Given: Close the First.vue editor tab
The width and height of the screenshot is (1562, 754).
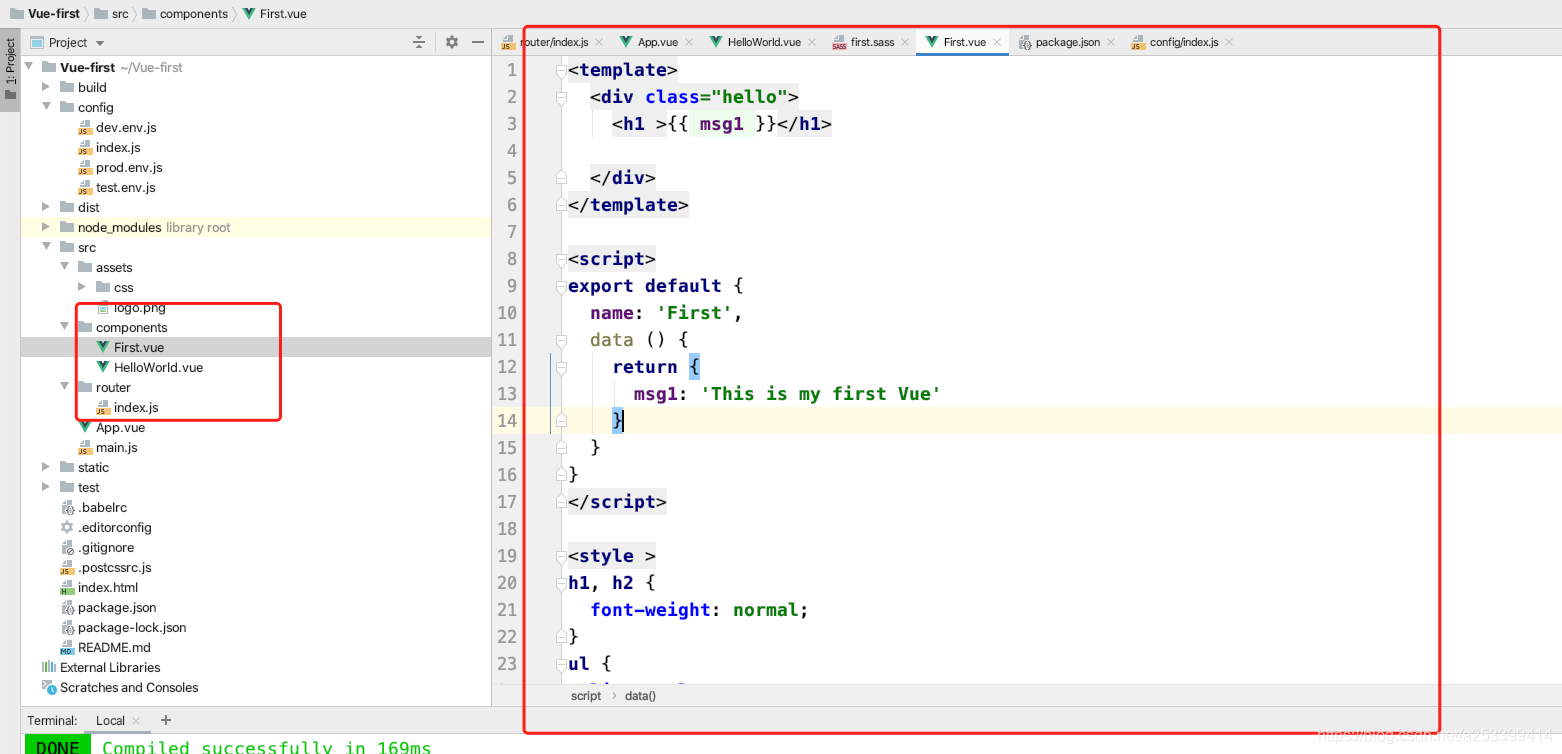Looking at the screenshot, I should pos(997,42).
